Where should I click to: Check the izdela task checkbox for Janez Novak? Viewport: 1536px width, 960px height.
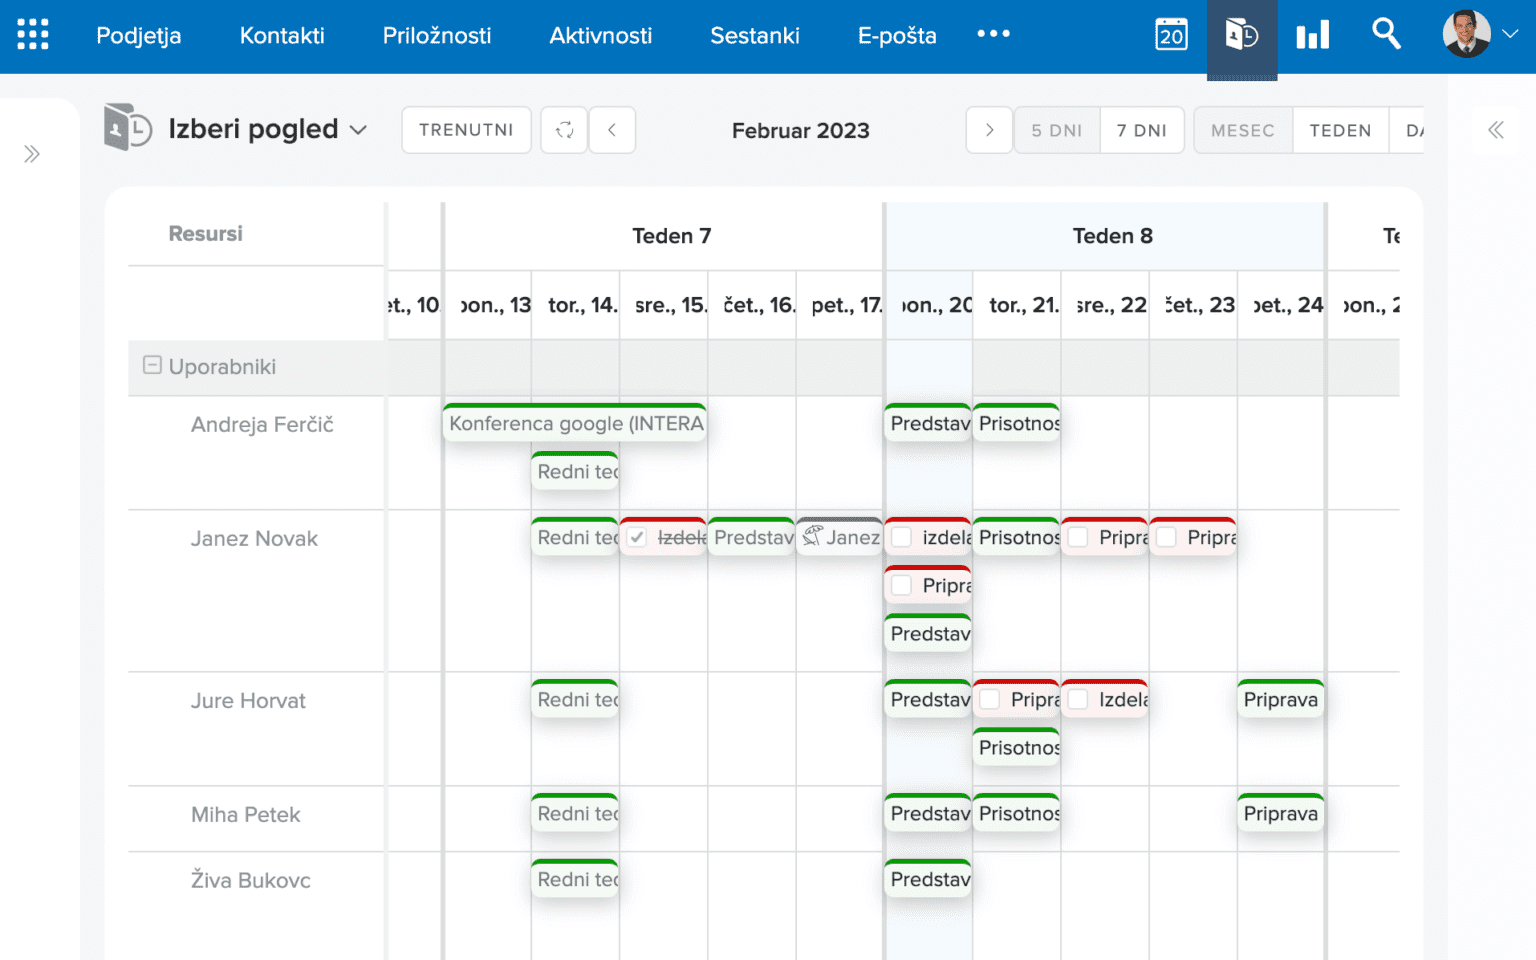(902, 538)
